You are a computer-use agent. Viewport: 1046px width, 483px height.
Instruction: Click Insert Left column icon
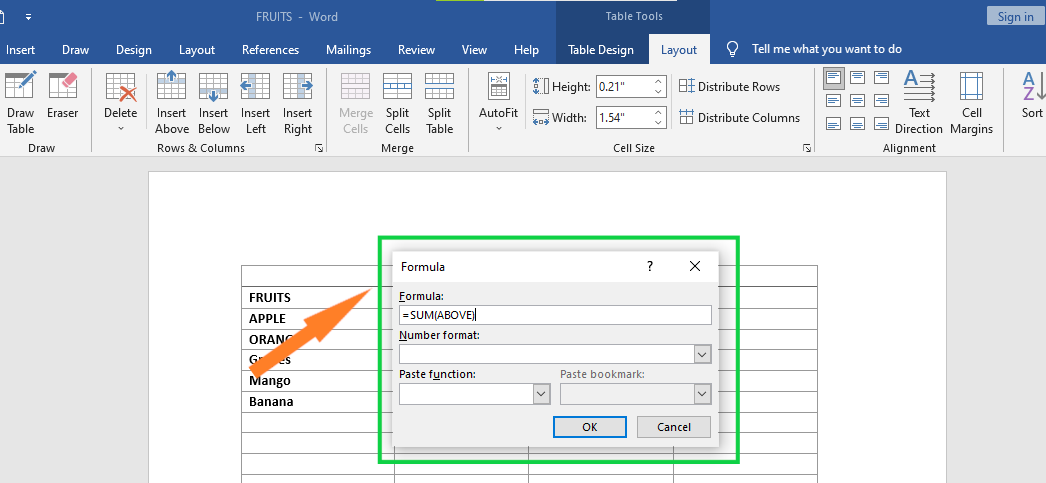click(256, 103)
